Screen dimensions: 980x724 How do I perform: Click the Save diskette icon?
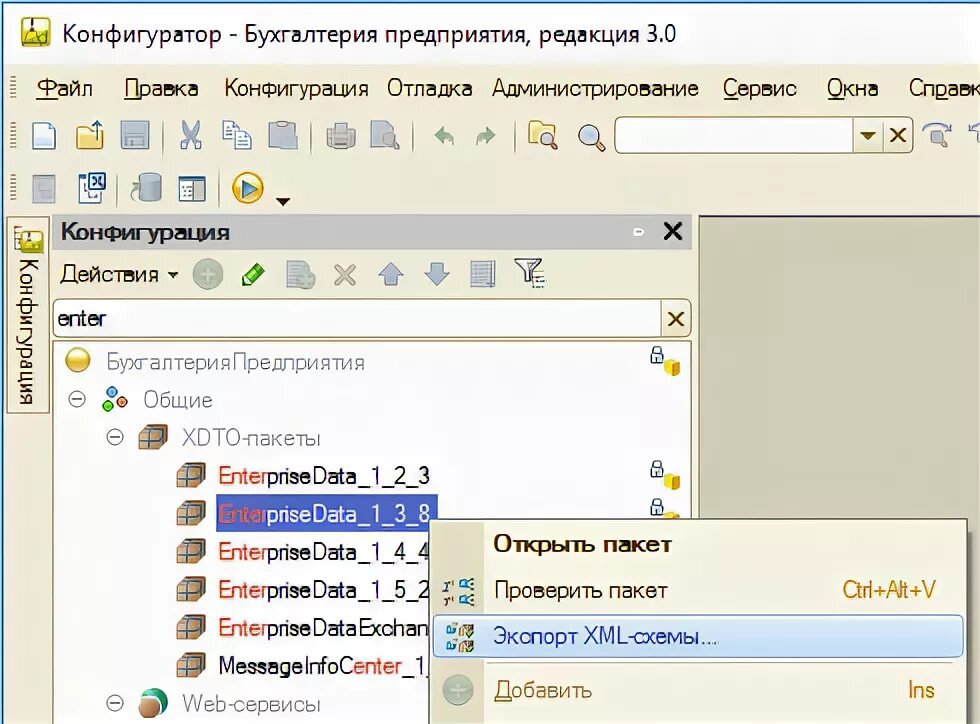pos(135,136)
